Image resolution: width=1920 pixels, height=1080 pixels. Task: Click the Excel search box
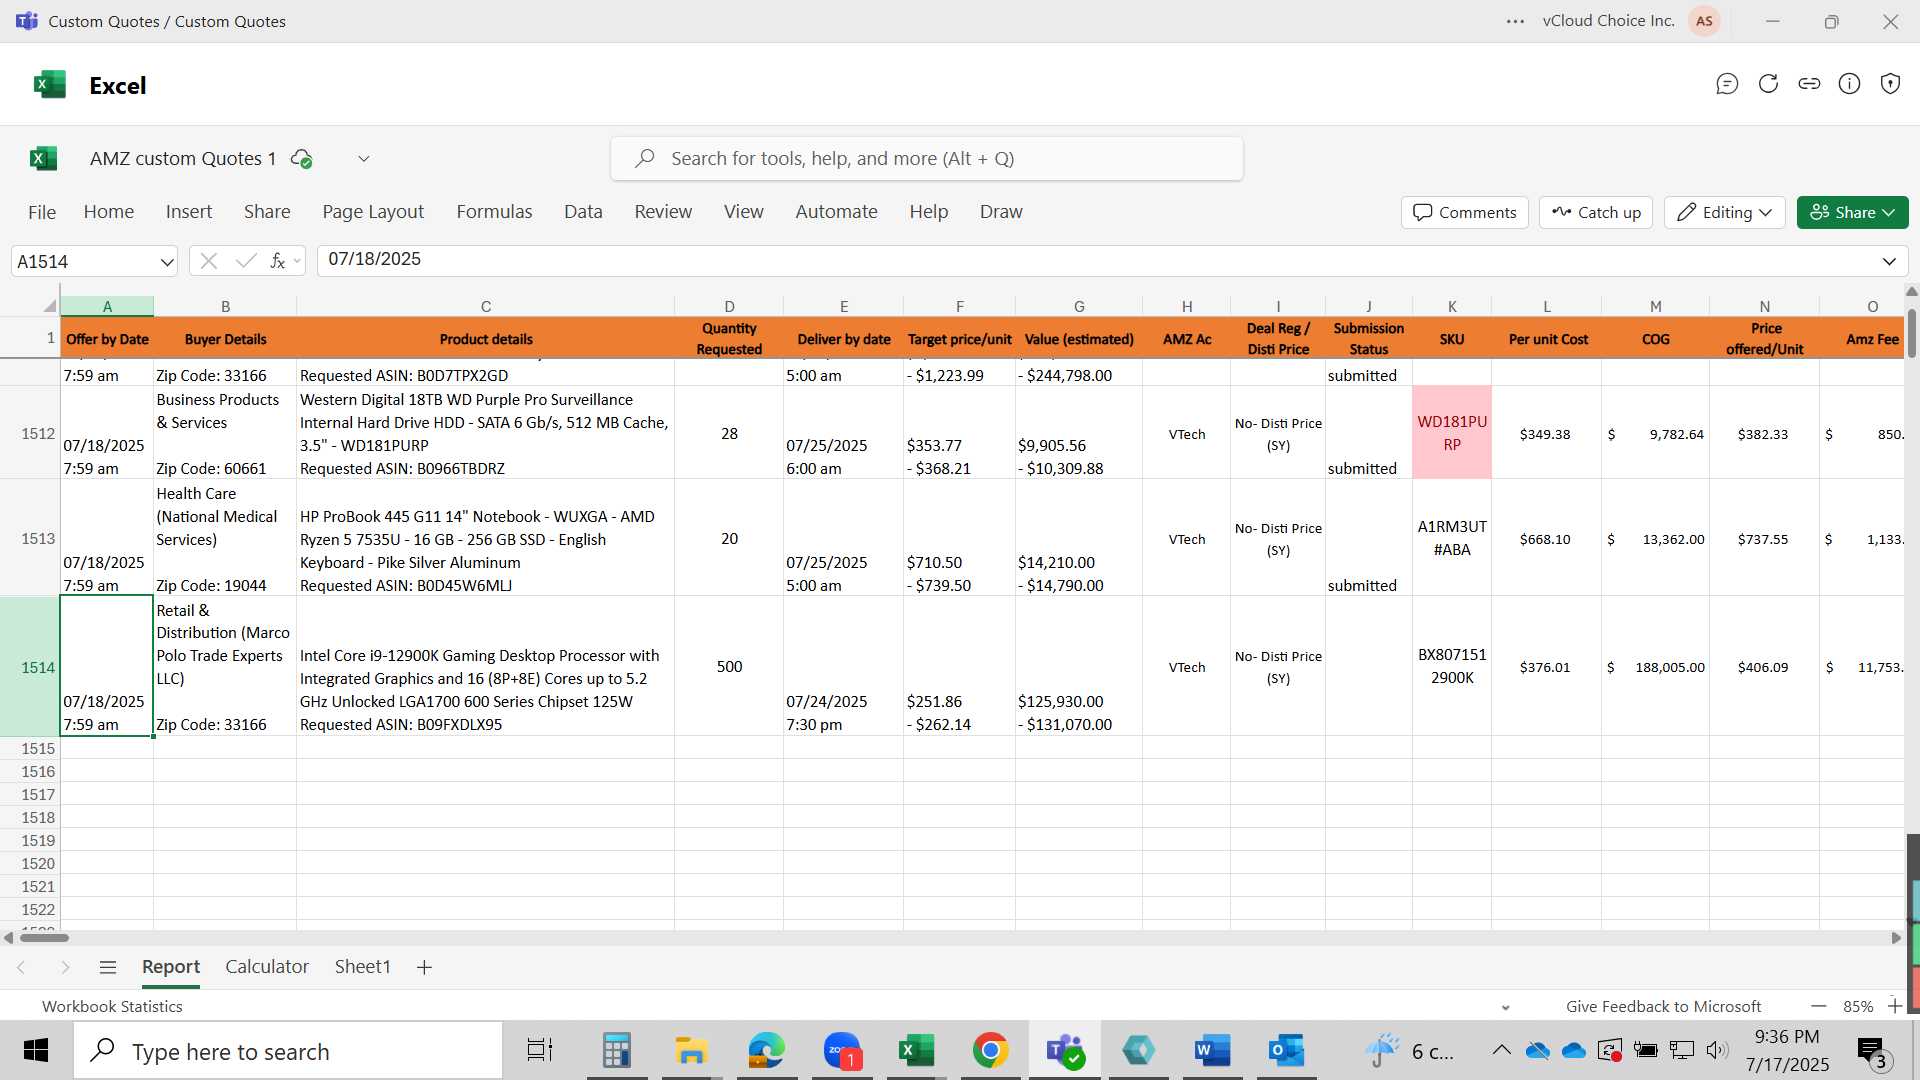[x=926, y=159]
